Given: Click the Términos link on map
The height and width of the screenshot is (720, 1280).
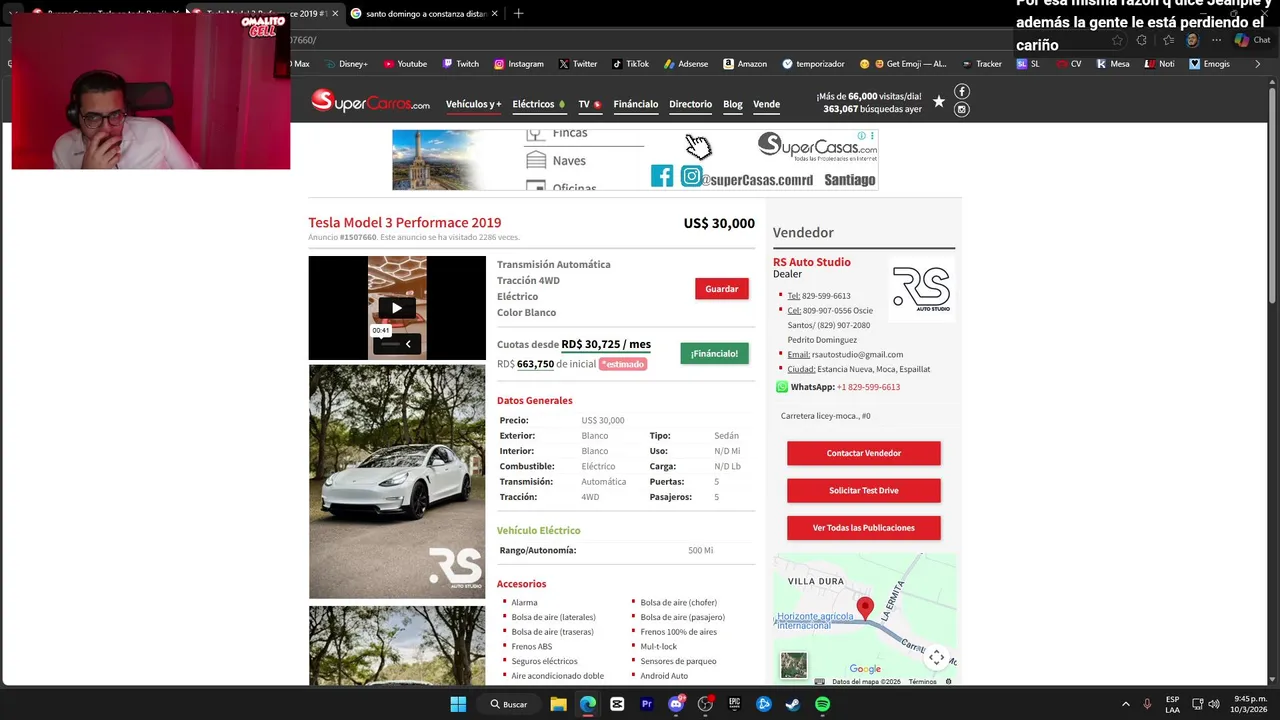Looking at the screenshot, I should 922,682.
